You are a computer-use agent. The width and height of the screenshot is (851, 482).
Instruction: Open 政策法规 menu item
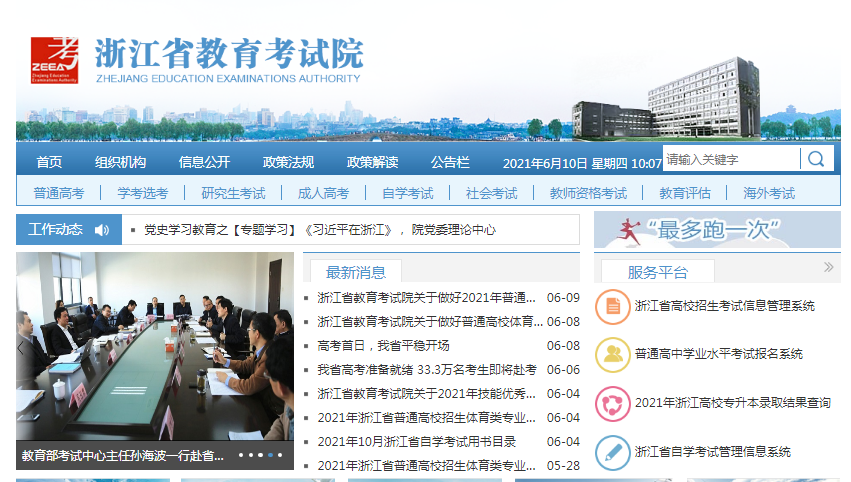pos(288,162)
